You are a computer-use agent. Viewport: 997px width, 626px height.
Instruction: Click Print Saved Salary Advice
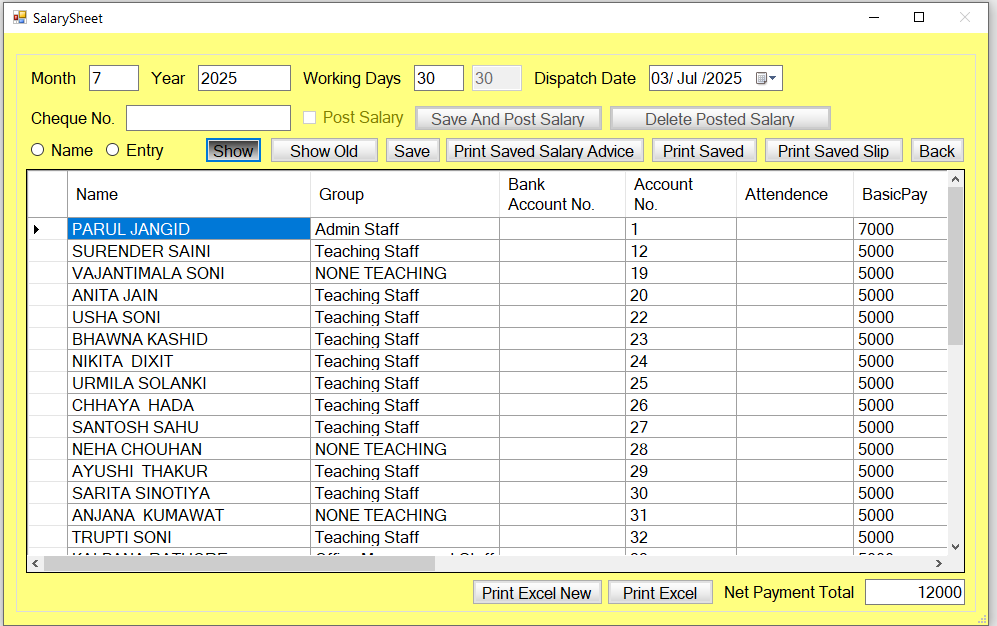pyautogui.click(x=544, y=151)
